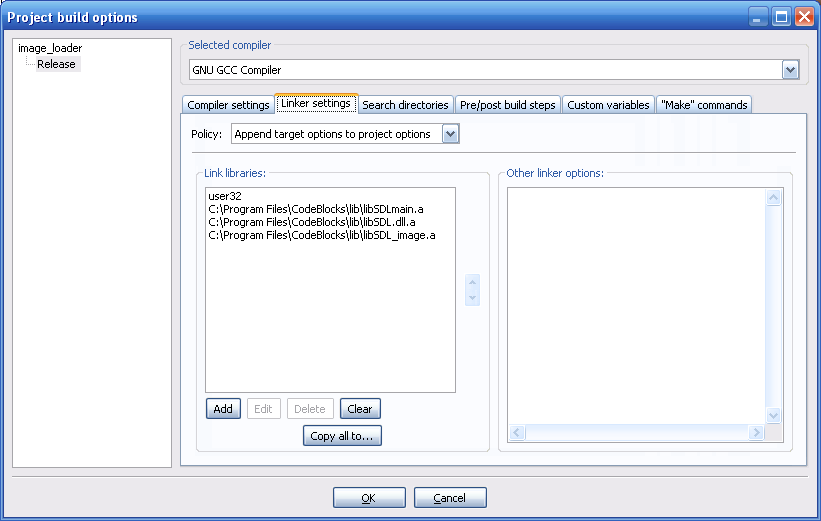
Task: Open the Custom variables tab
Action: (608, 105)
